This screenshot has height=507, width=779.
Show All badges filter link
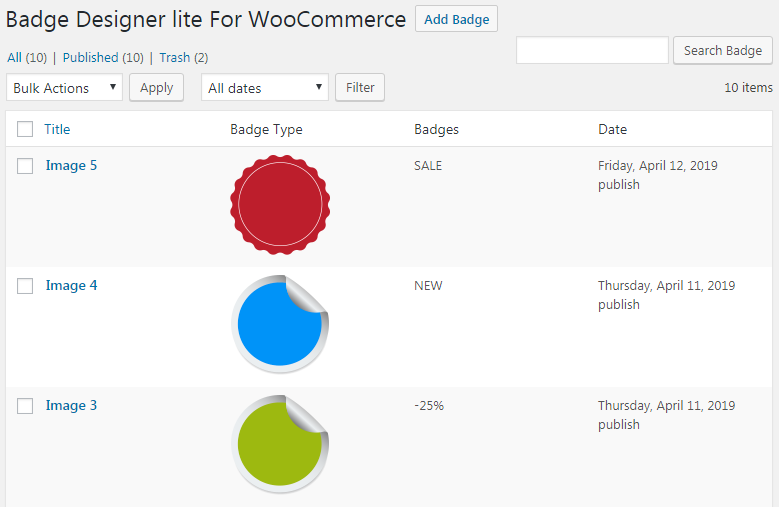tap(14, 58)
